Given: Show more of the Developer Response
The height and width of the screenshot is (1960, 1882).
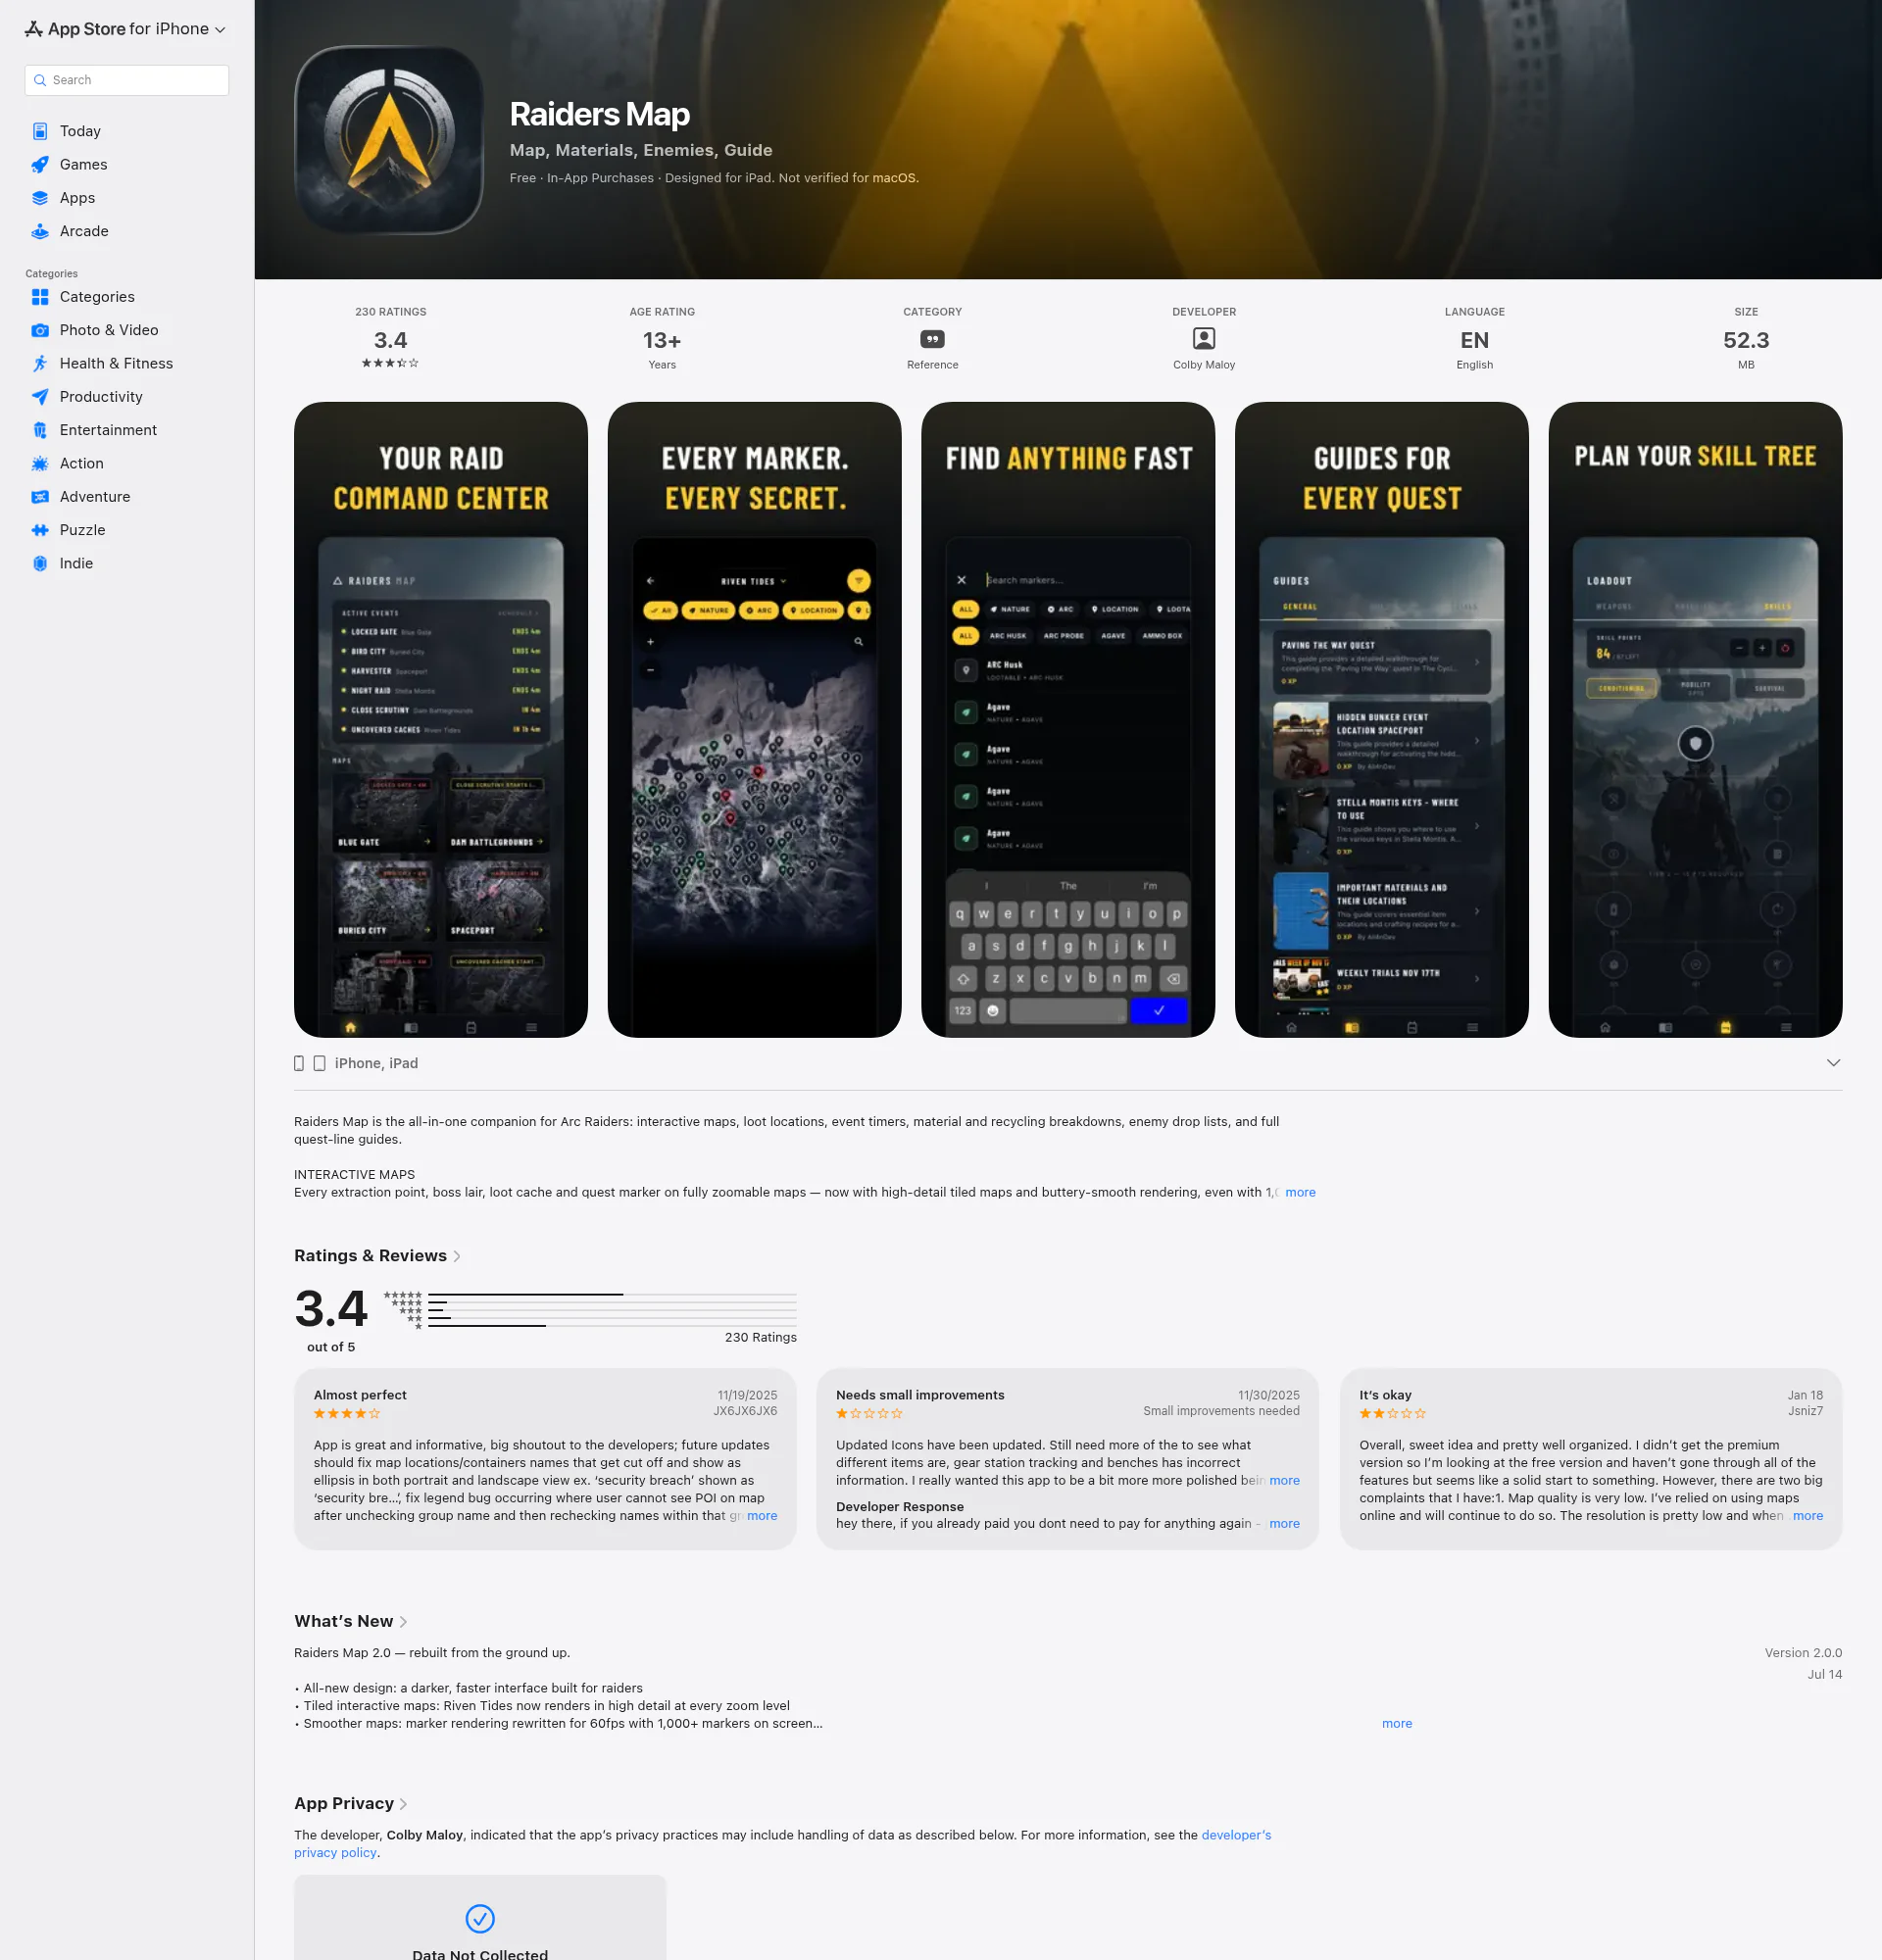Looking at the screenshot, I should (x=1284, y=1524).
